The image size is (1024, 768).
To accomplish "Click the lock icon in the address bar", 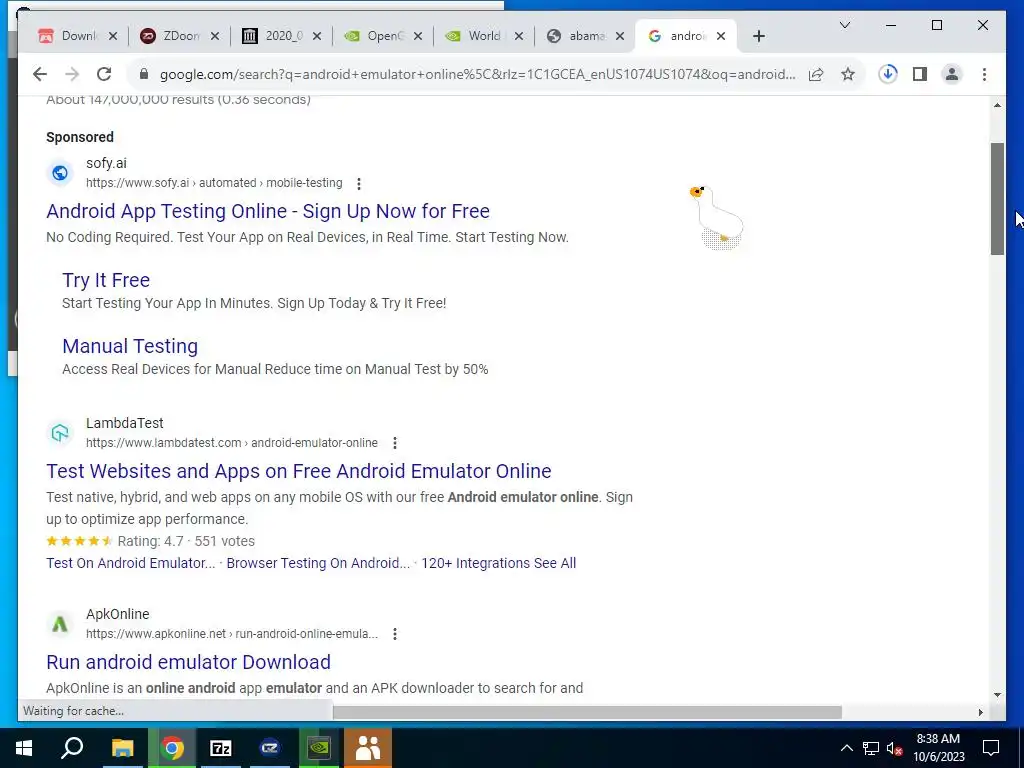I will [144, 74].
